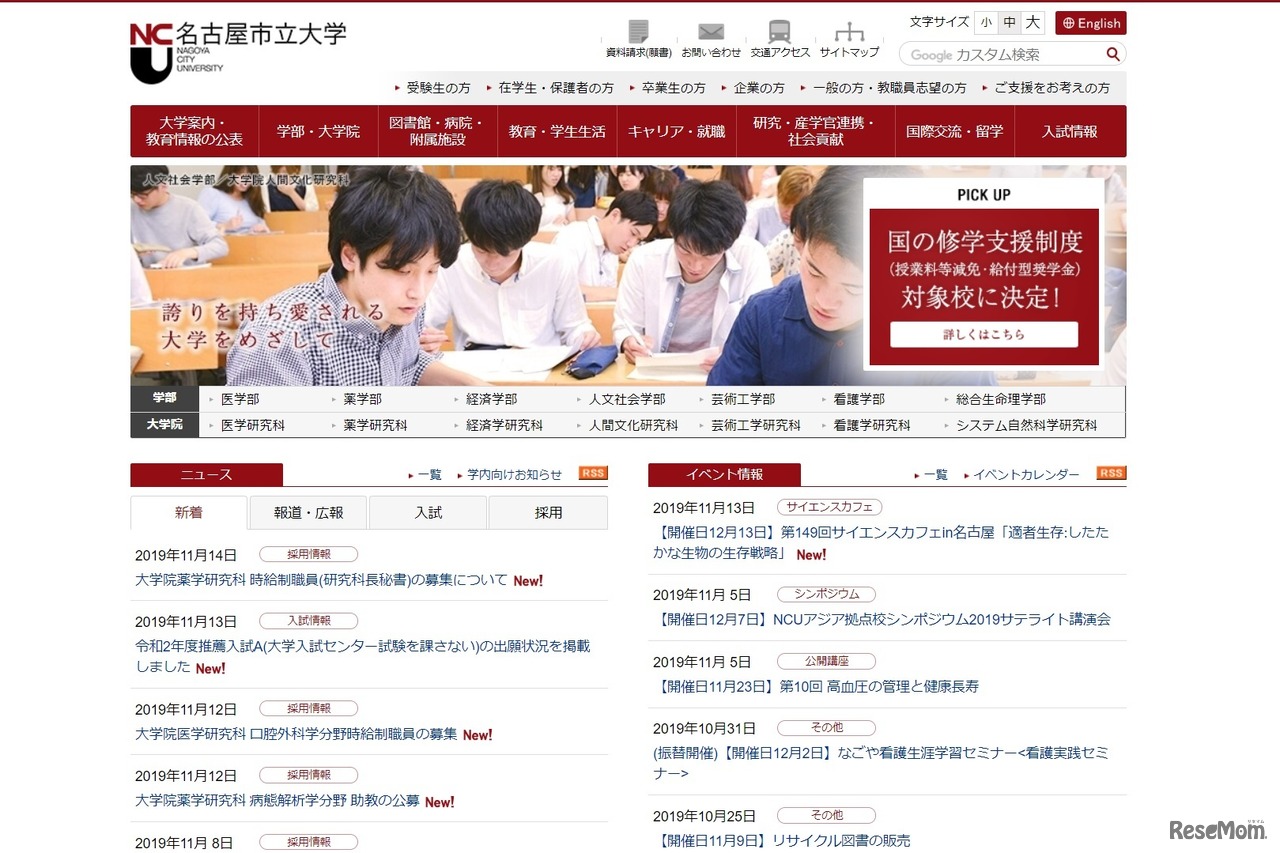Screen dimensions: 1280x853
Task: Expand the 学部・大学院 navigation menu
Action: [x=319, y=131]
